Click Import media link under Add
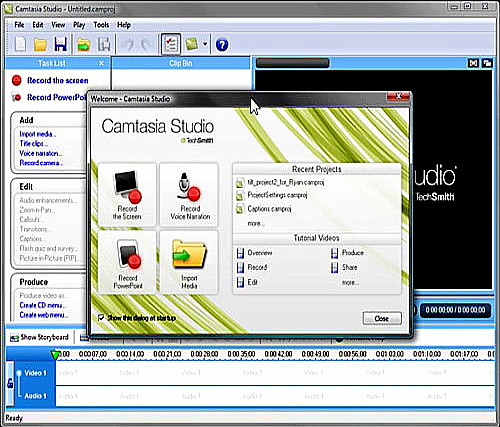The width and height of the screenshot is (500, 427). 37,134
